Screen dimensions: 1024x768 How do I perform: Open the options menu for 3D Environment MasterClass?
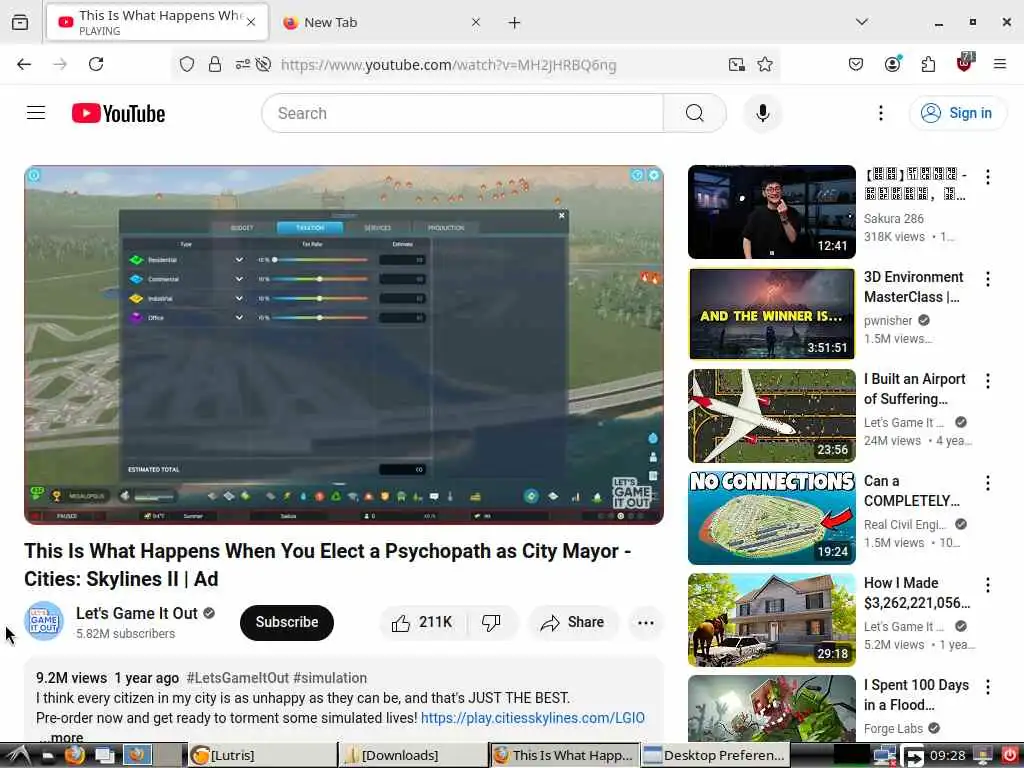pos(987,279)
